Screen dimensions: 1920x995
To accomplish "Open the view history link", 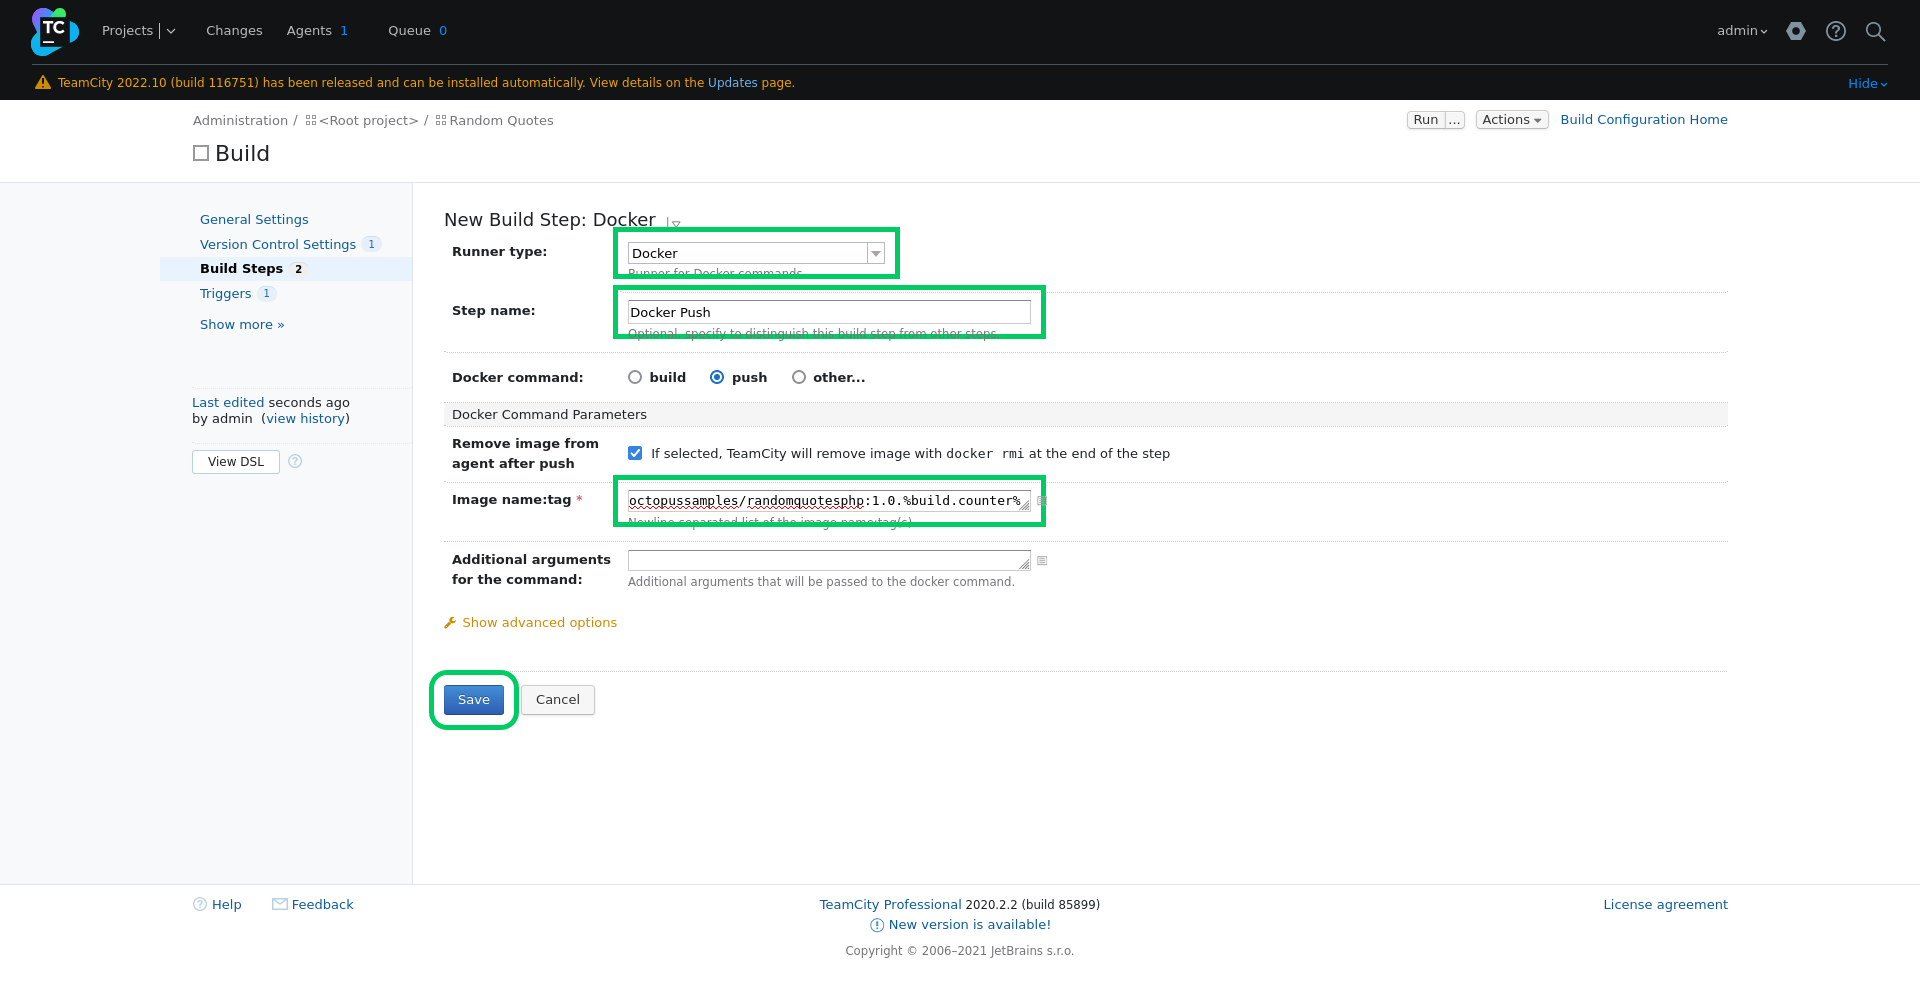I will click(x=306, y=419).
